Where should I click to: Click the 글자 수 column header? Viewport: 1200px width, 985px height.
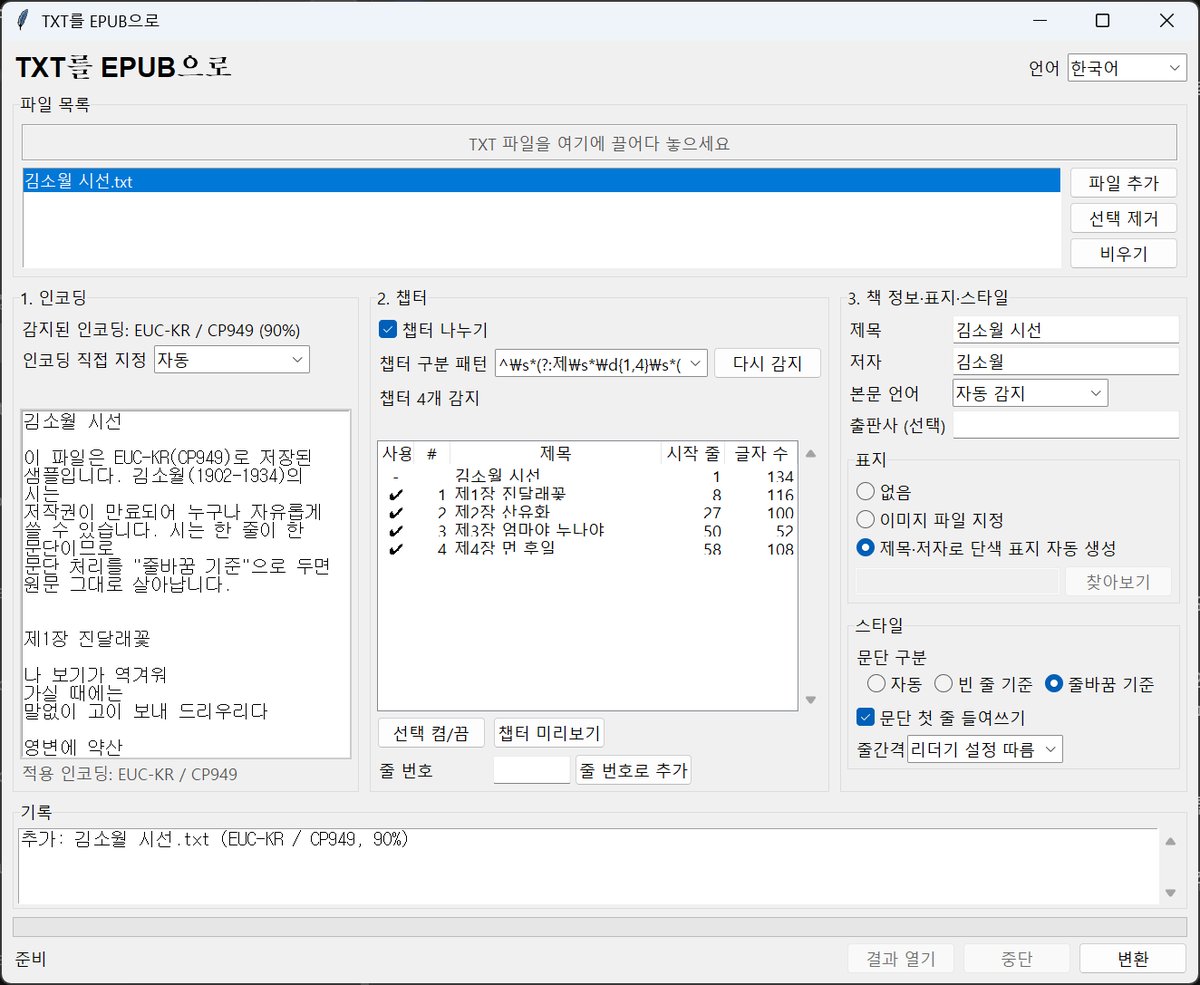(x=760, y=454)
